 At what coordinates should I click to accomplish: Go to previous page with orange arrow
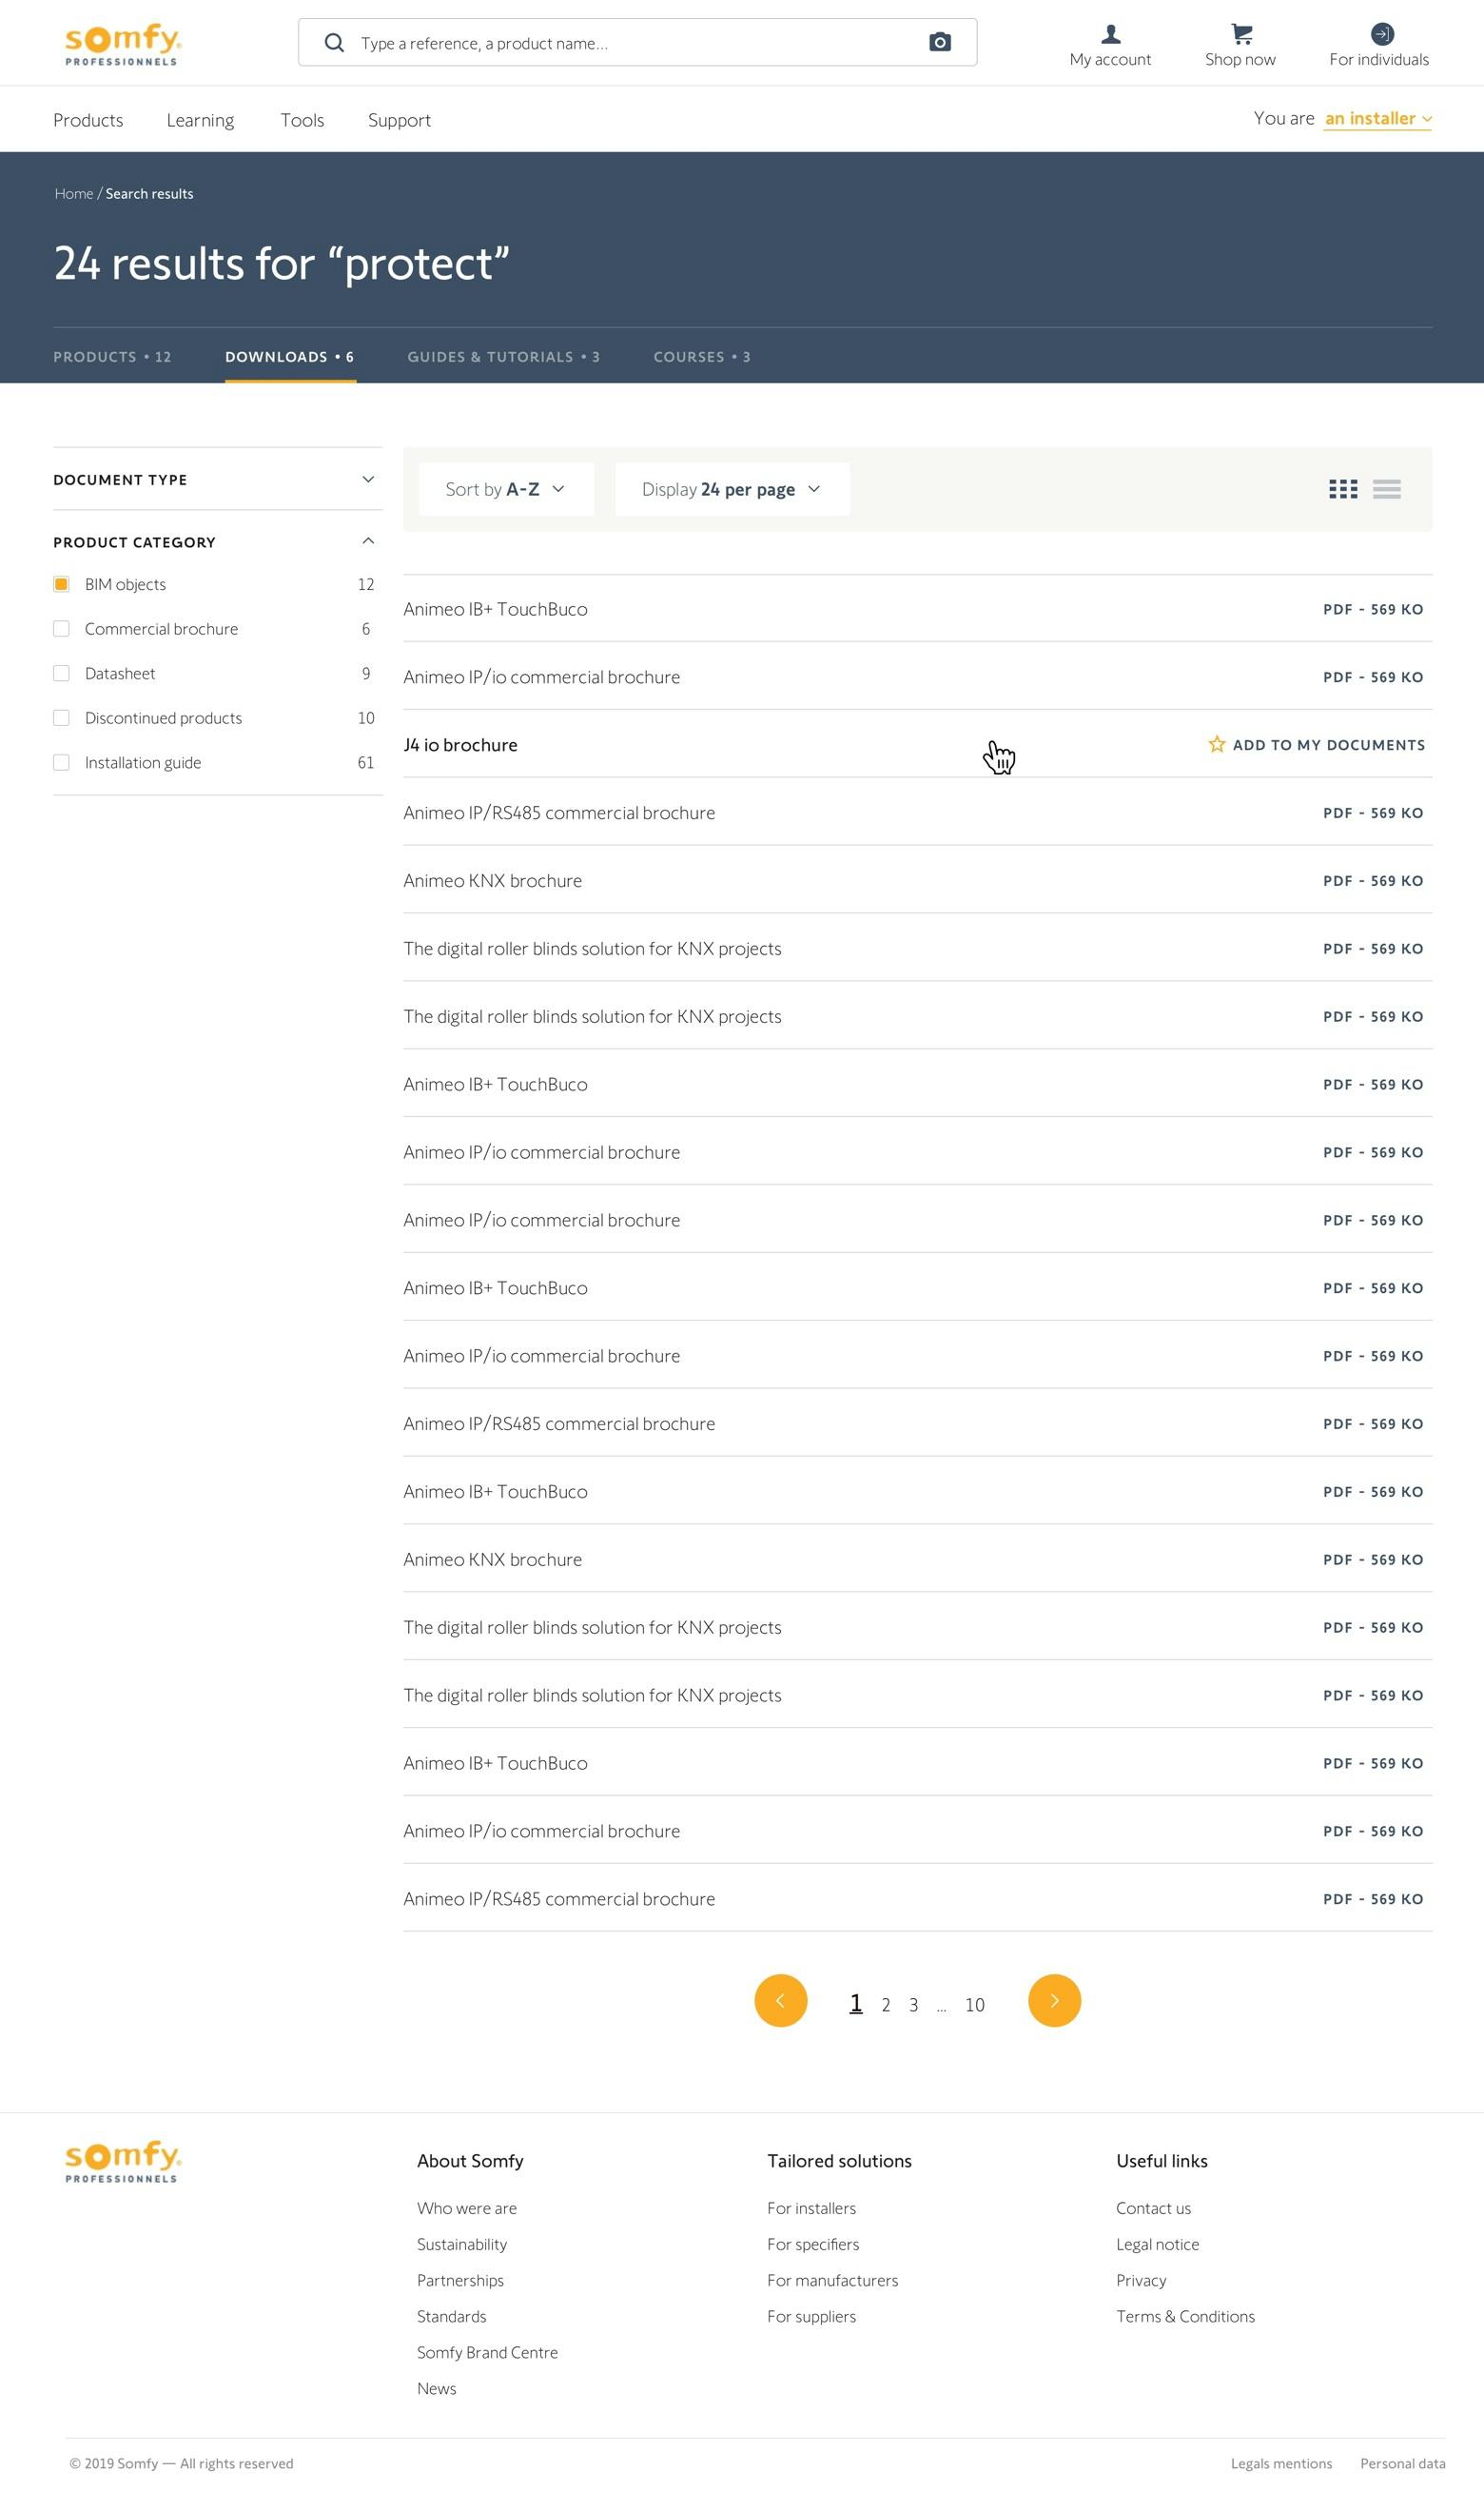coord(780,2001)
